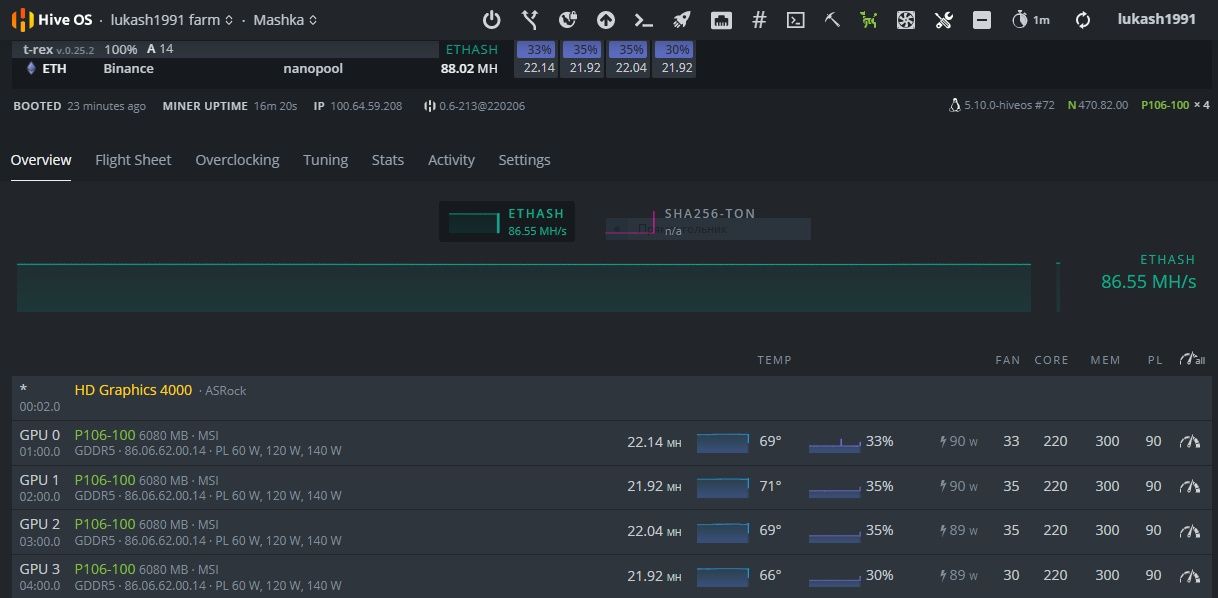This screenshot has width=1218, height=598.
Task: Open the Tuning tab
Action: [x=326, y=160]
